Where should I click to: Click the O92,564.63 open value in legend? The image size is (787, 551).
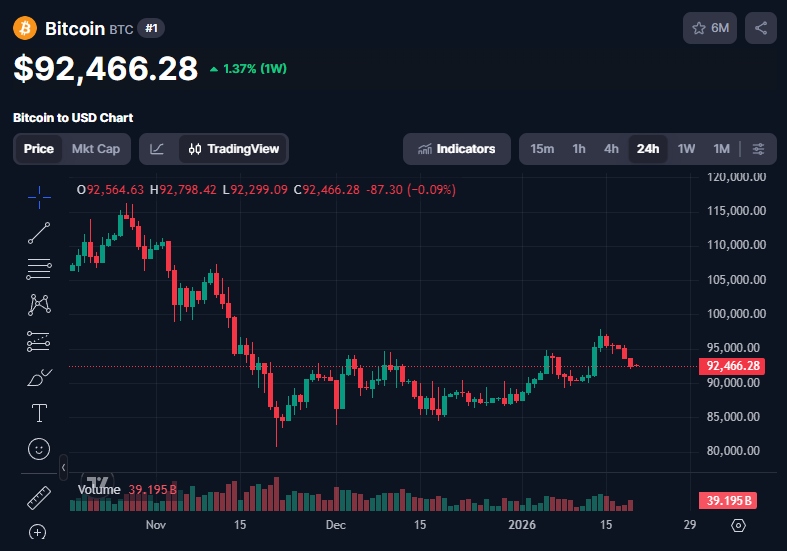click(110, 190)
